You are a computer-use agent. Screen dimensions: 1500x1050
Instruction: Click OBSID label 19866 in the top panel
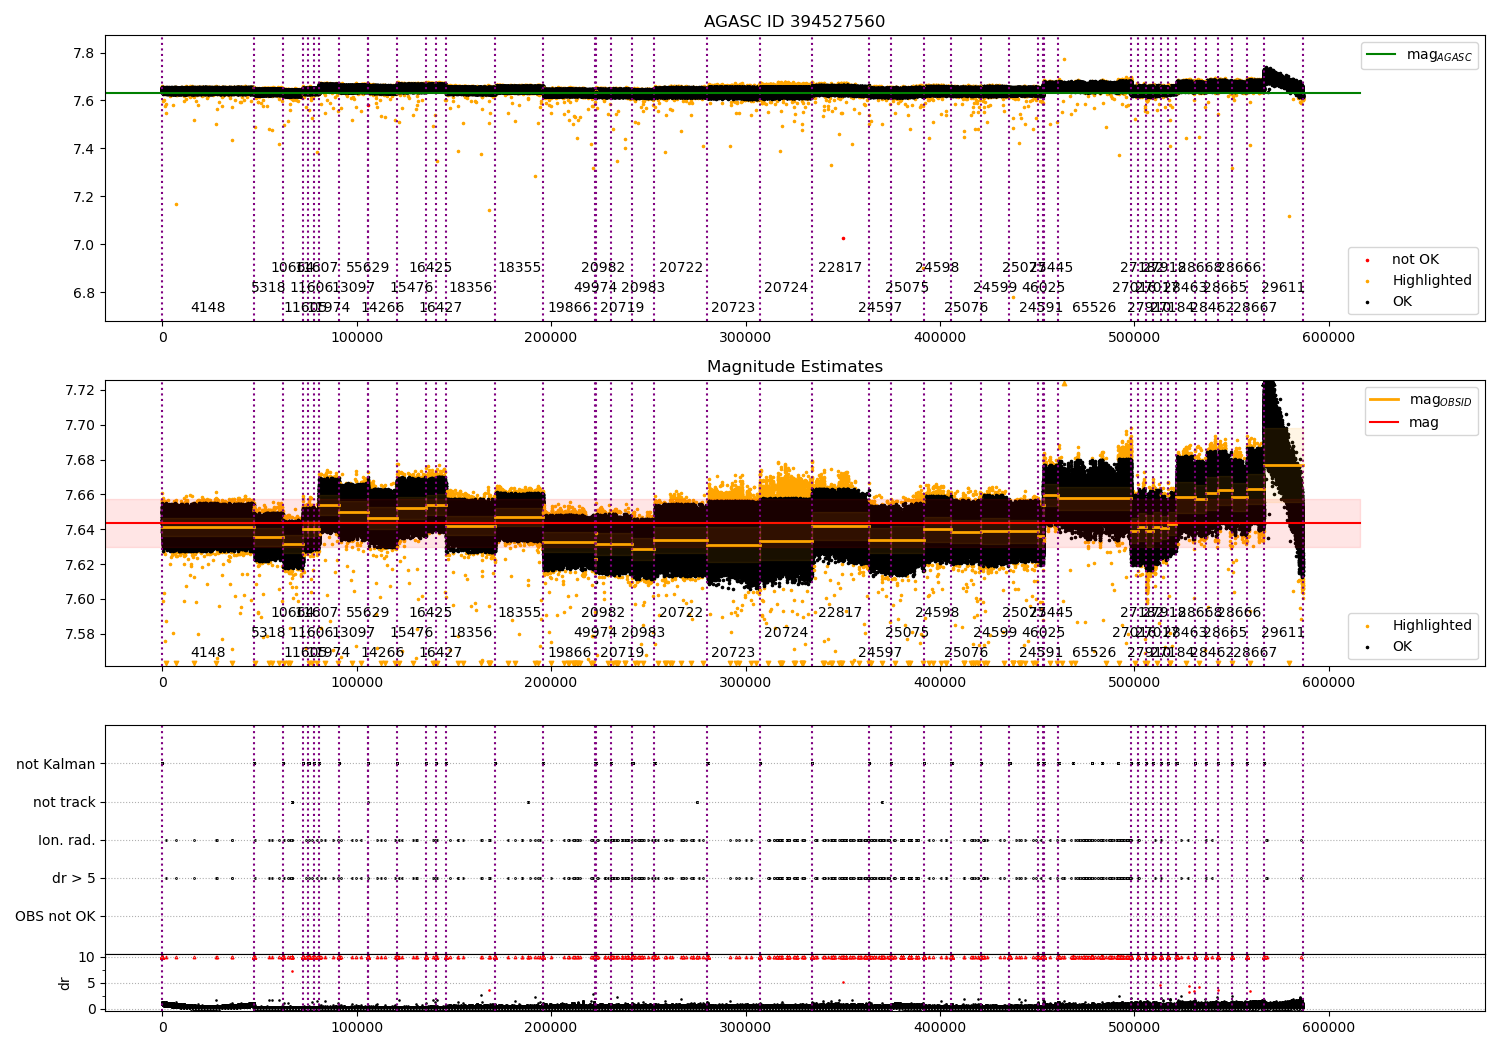click(570, 307)
